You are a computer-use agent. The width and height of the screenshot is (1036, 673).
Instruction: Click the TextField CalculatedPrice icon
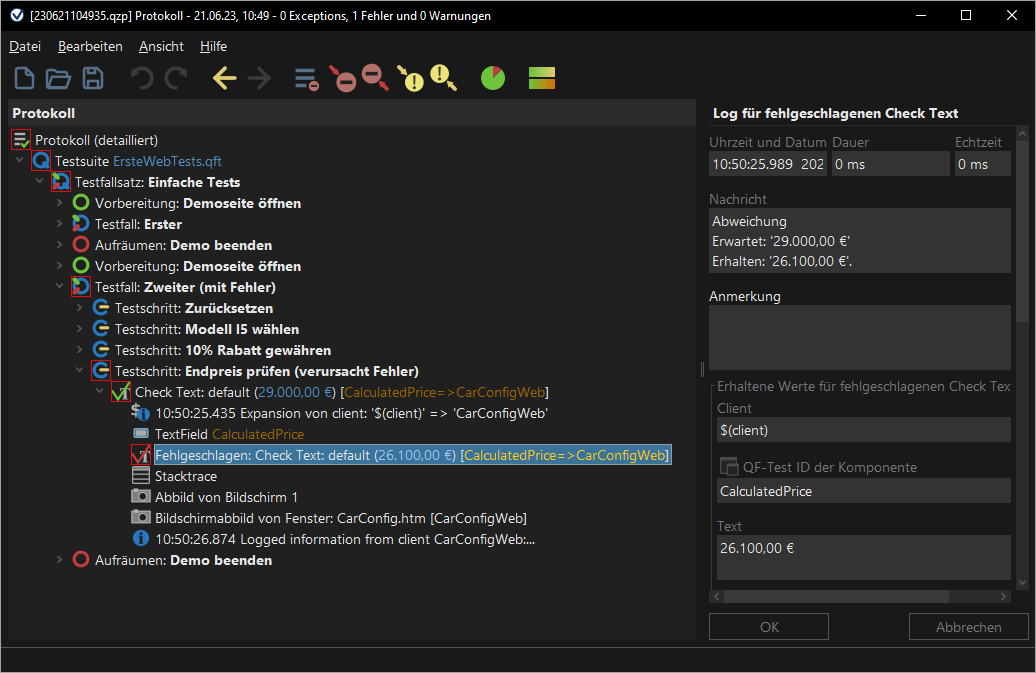point(141,433)
